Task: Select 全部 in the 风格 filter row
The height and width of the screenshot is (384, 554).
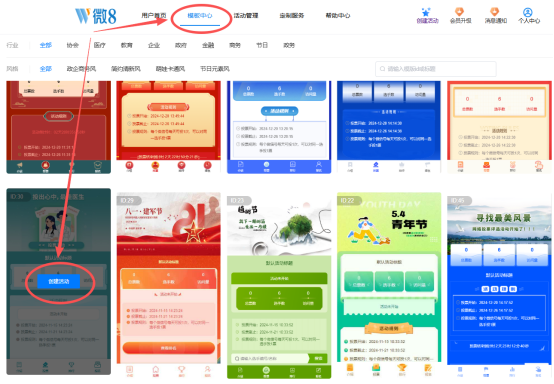Action: (x=46, y=69)
